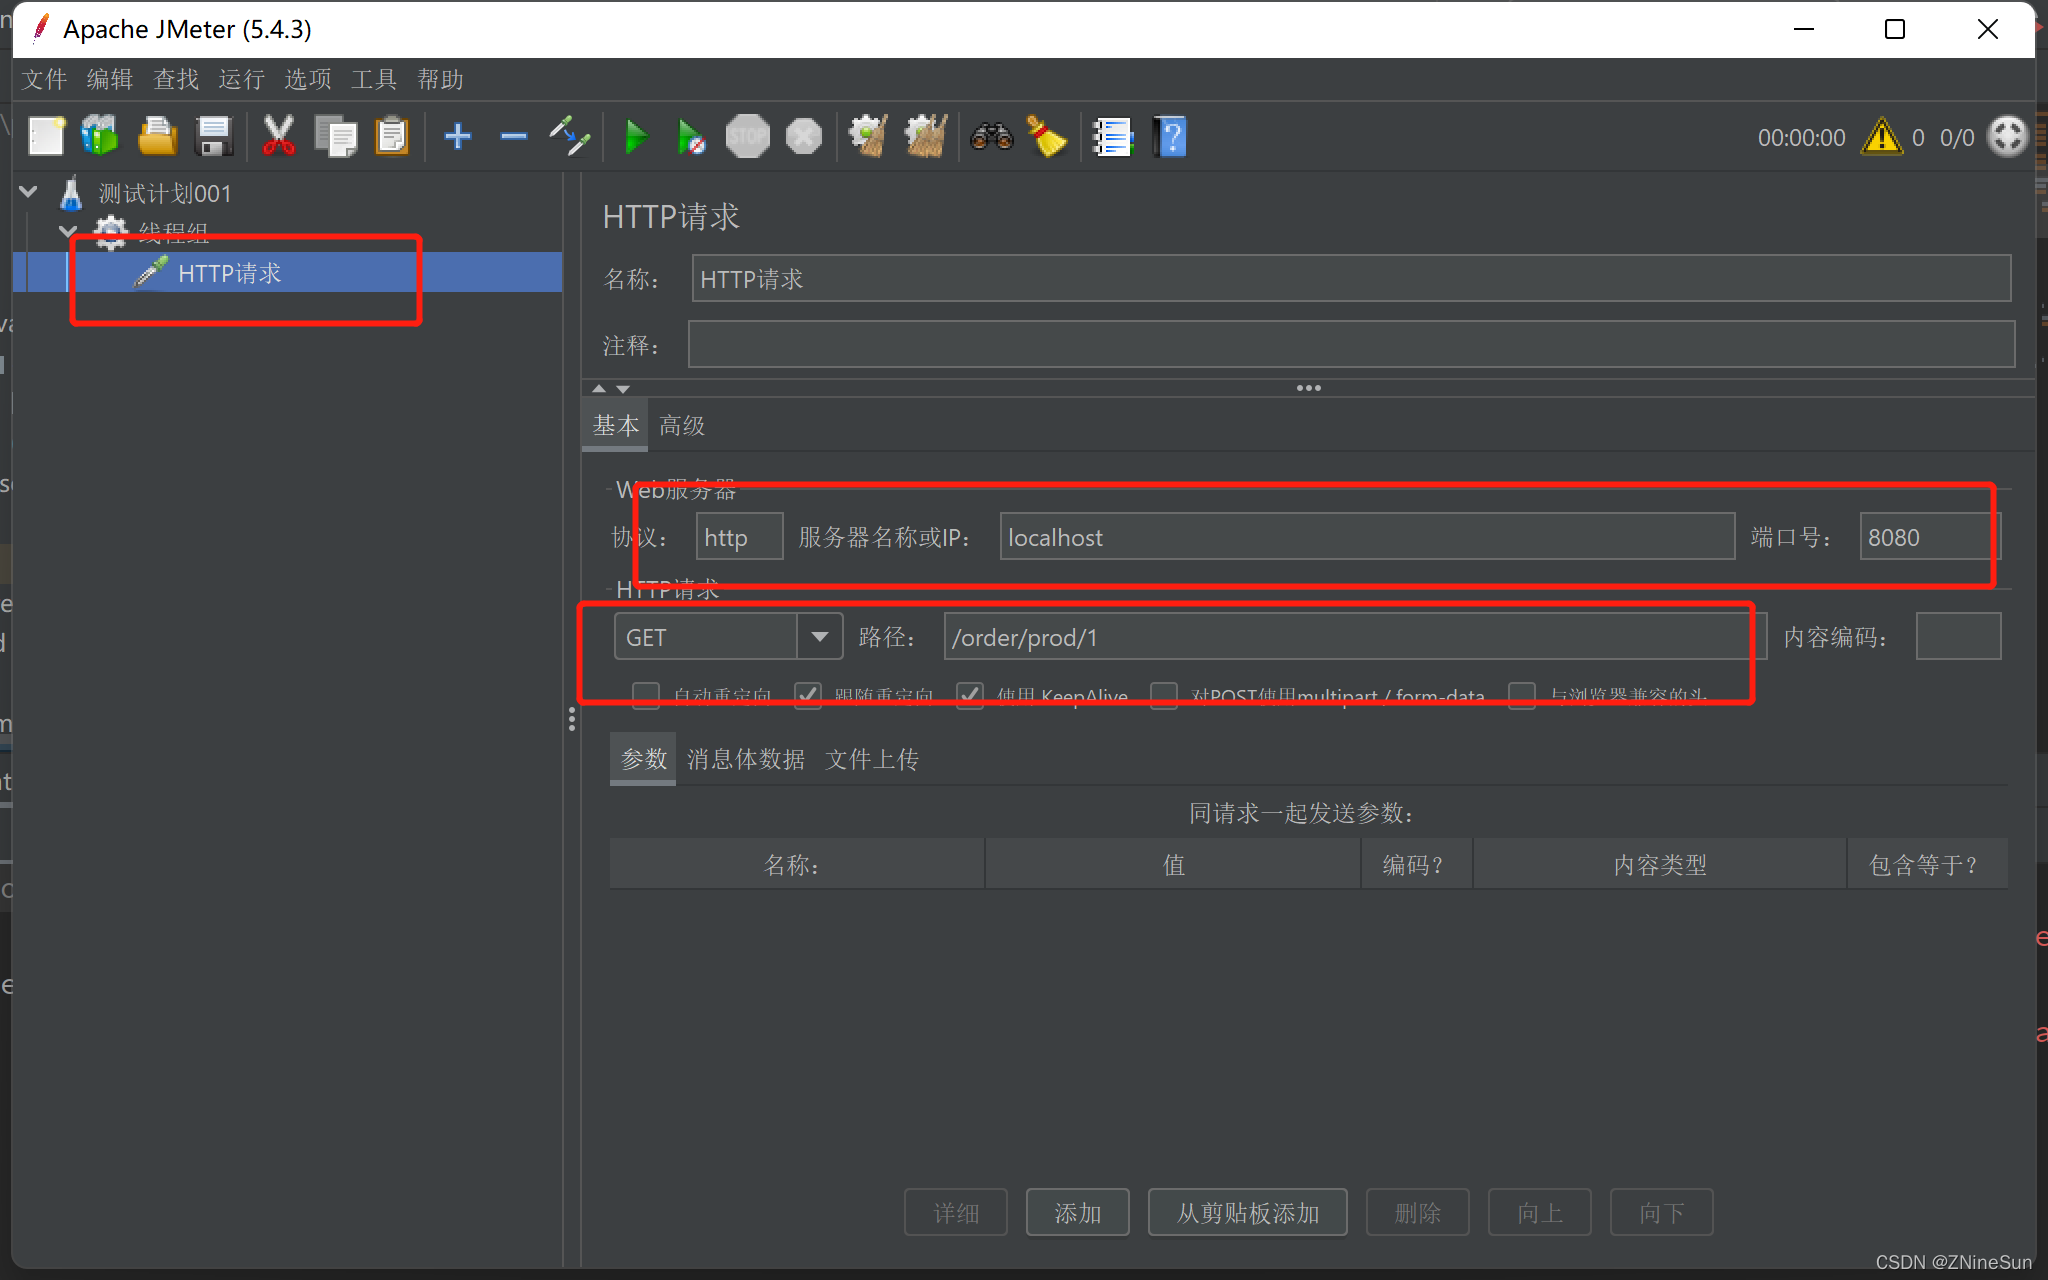Image resolution: width=2048 pixels, height=1280 pixels.
Task: Open the 查找 menu
Action: pyautogui.click(x=176, y=79)
